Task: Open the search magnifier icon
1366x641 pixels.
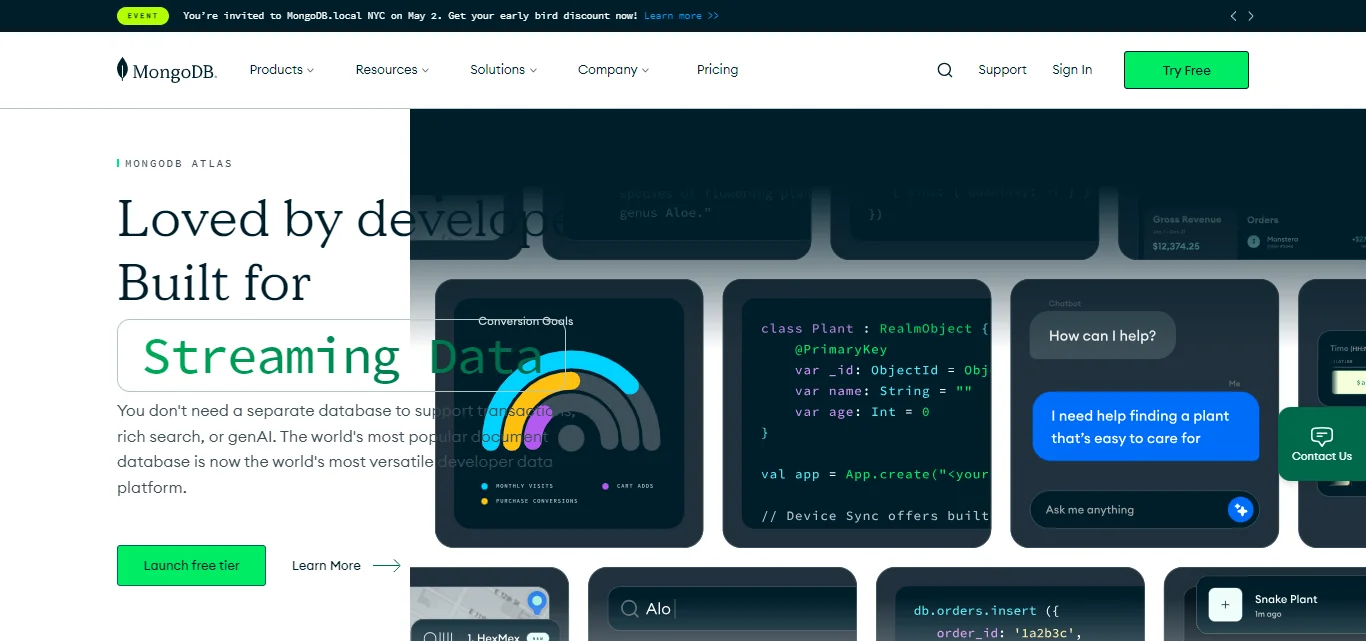Action: point(945,70)
